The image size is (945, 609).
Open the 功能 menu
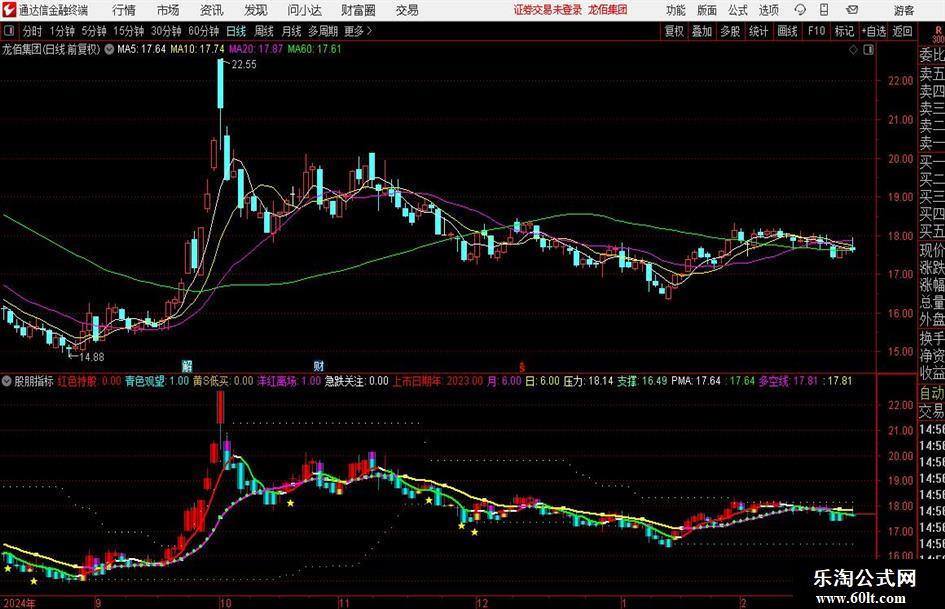676,10
